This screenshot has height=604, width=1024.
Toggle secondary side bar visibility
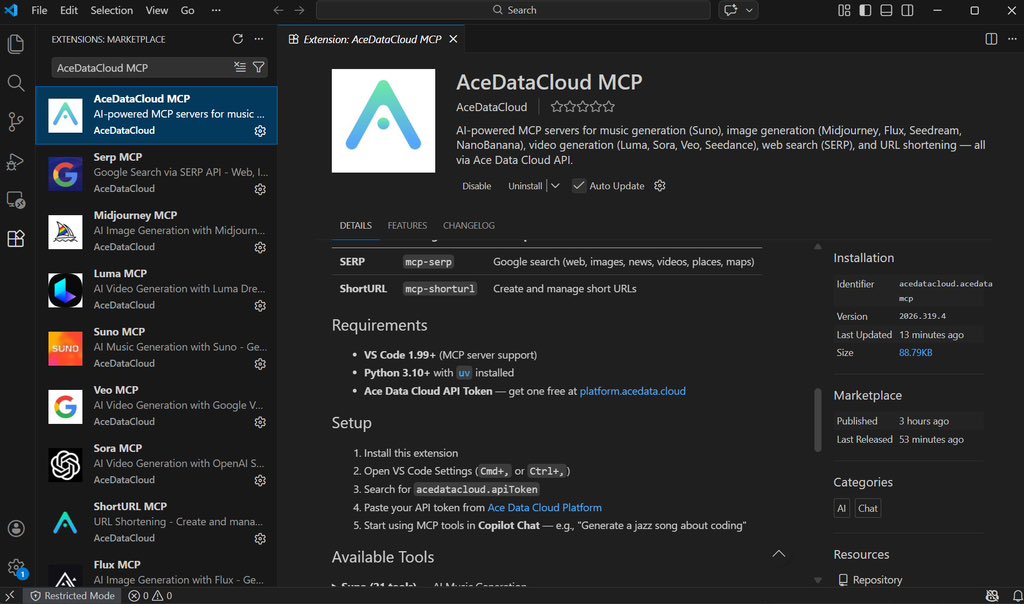(x=907, y=10)
